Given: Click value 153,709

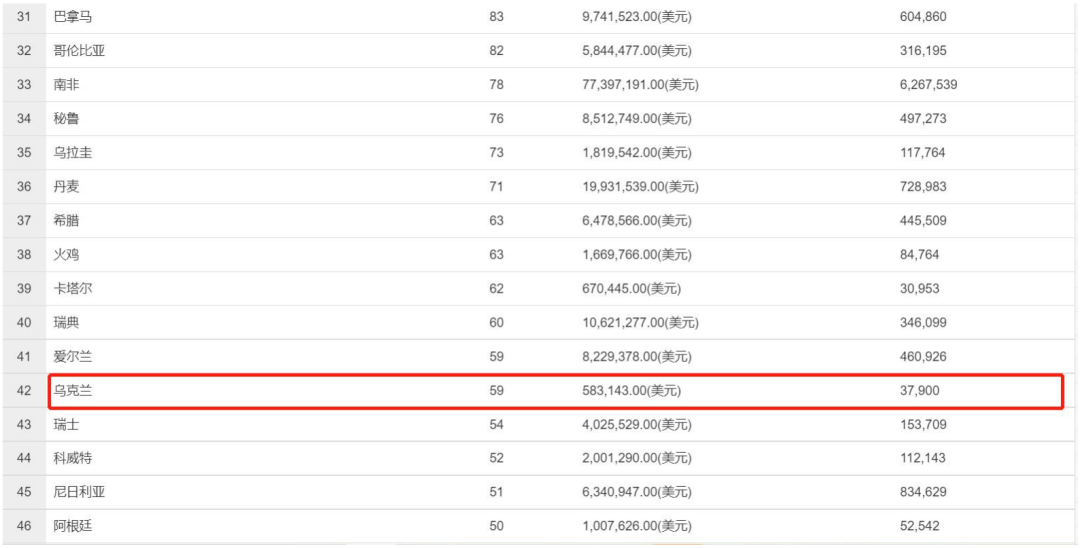Looking at the screenshot, I should pos(923,425).
